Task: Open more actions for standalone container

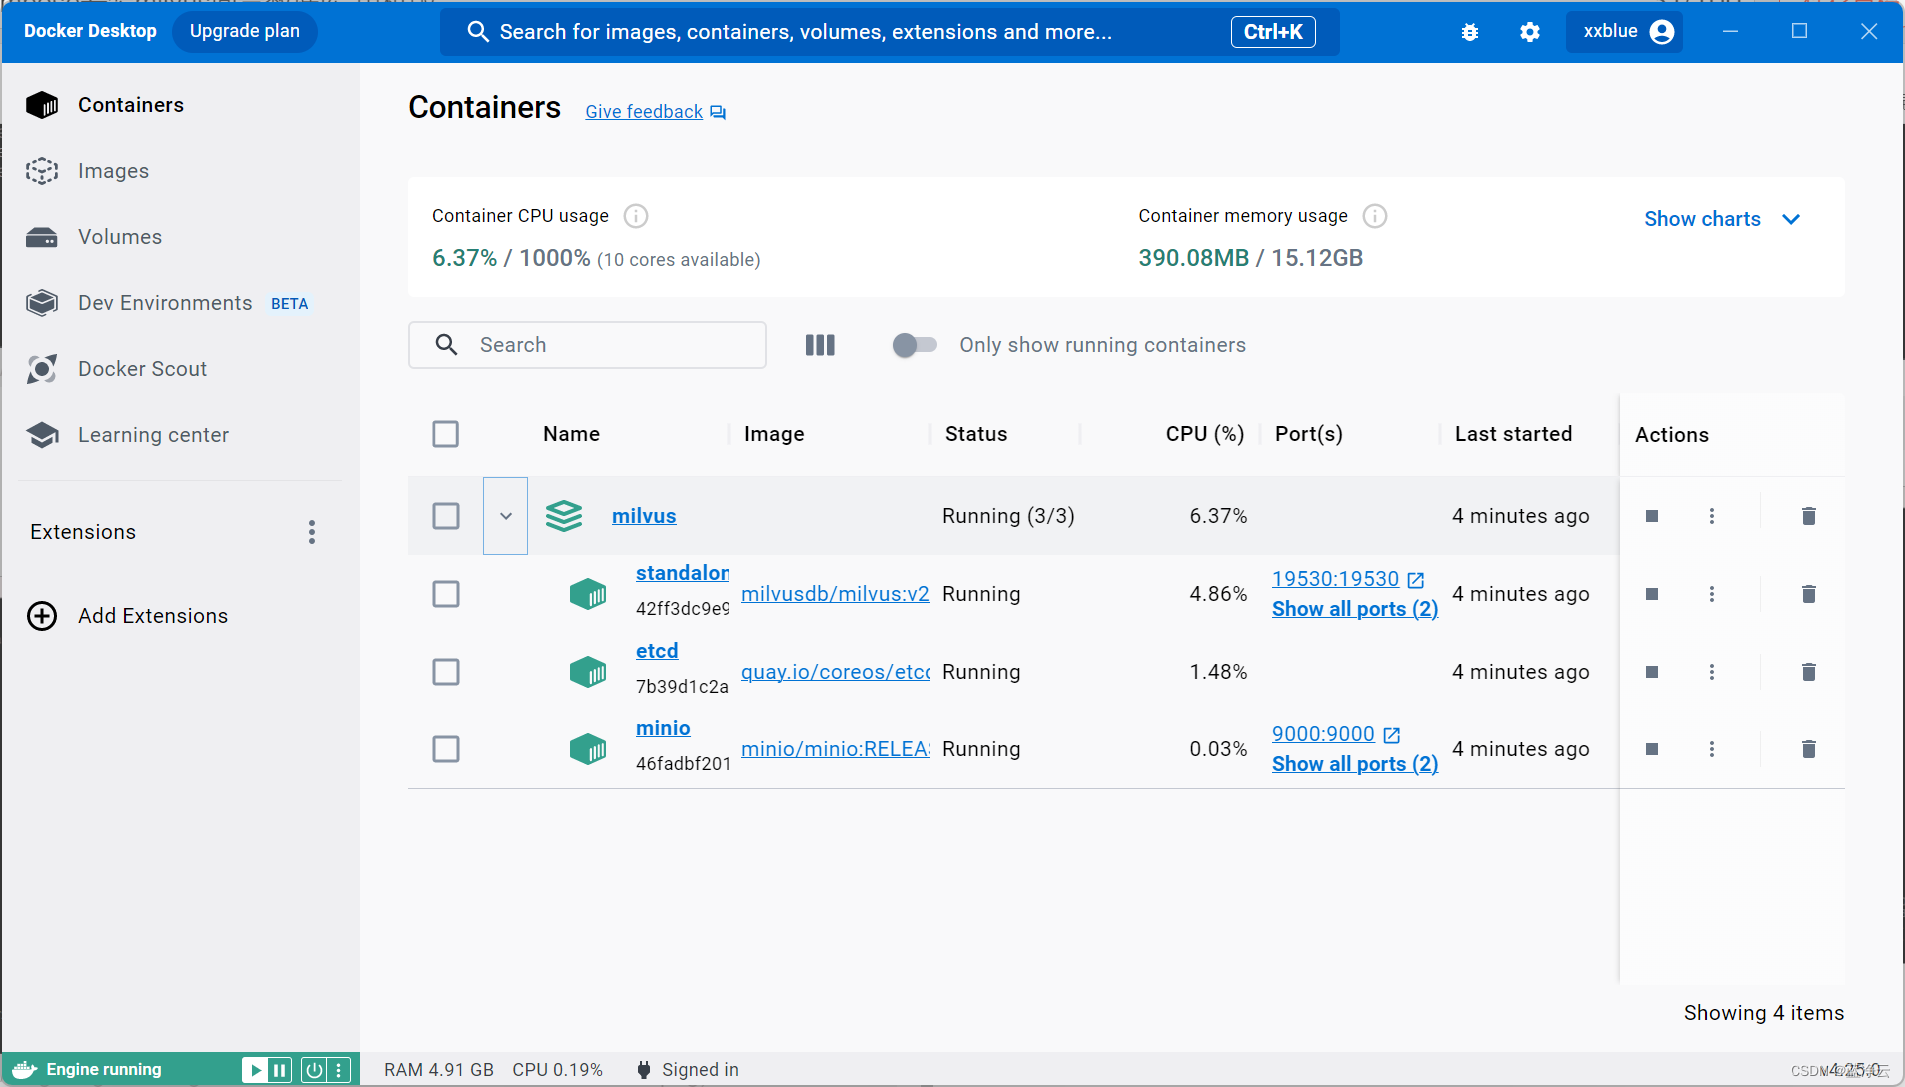Action: tap(1712, 594)
